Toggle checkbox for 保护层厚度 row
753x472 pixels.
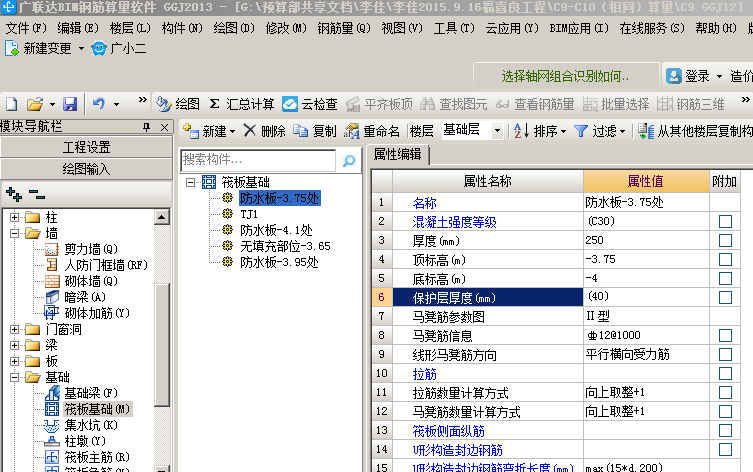(725, 297)
